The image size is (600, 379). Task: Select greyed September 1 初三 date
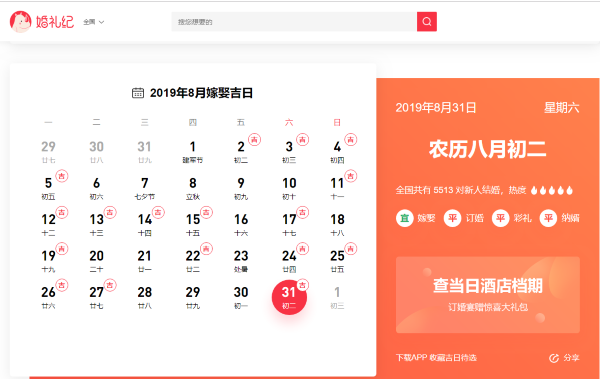tap(337, 297)
